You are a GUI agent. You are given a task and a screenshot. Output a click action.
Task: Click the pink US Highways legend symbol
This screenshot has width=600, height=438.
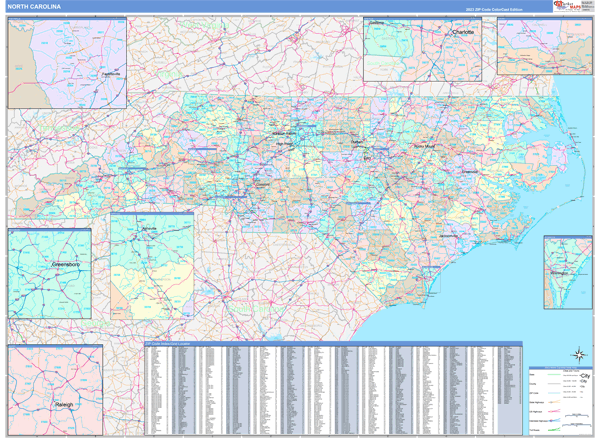tap(554, 411)
